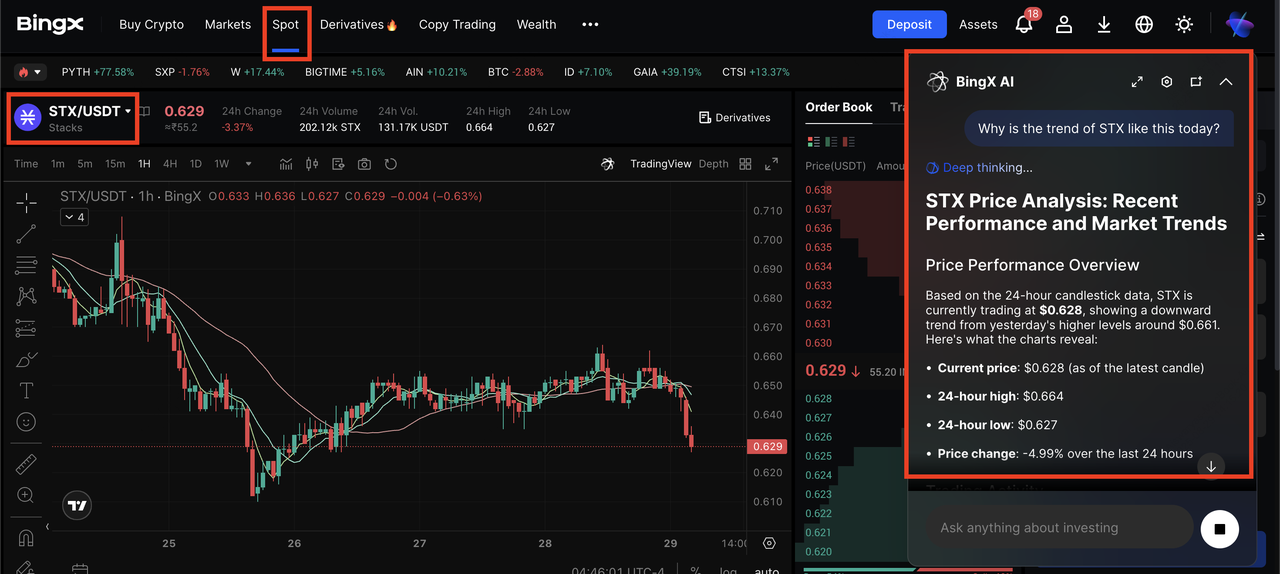Click the Deposit button

909,24
